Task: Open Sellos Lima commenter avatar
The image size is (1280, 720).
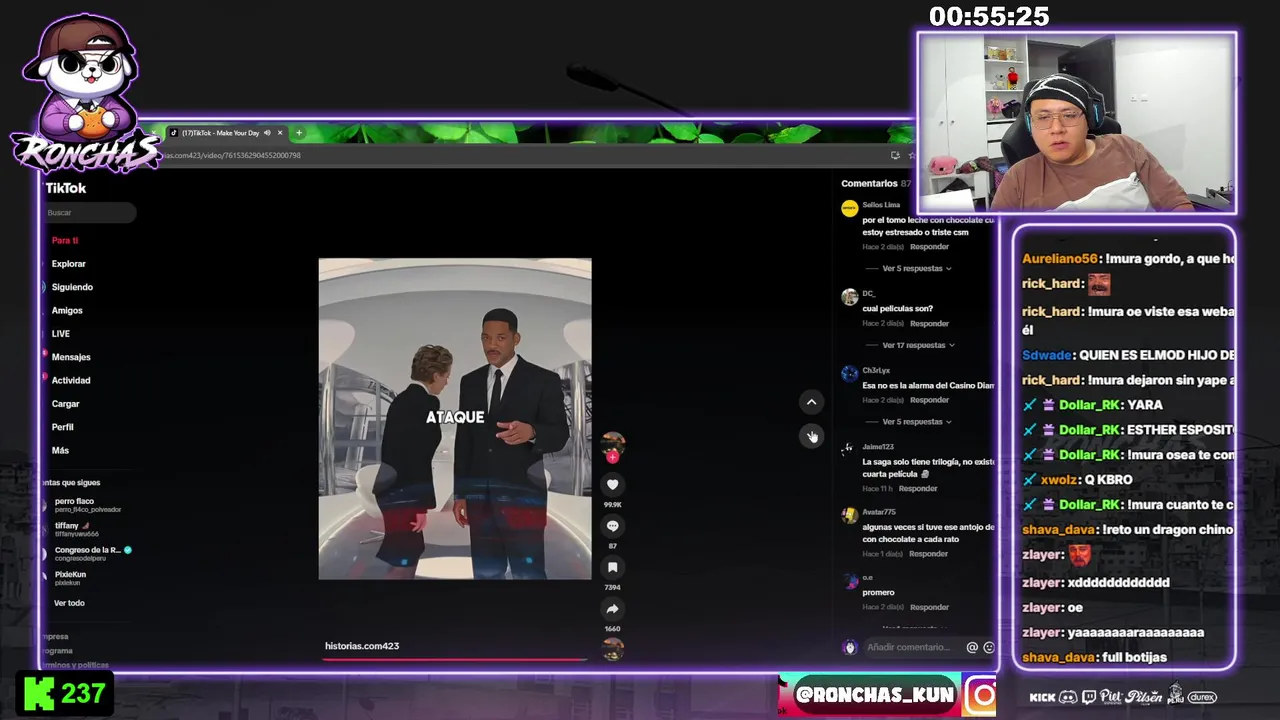Action: (x=849, y=209)
